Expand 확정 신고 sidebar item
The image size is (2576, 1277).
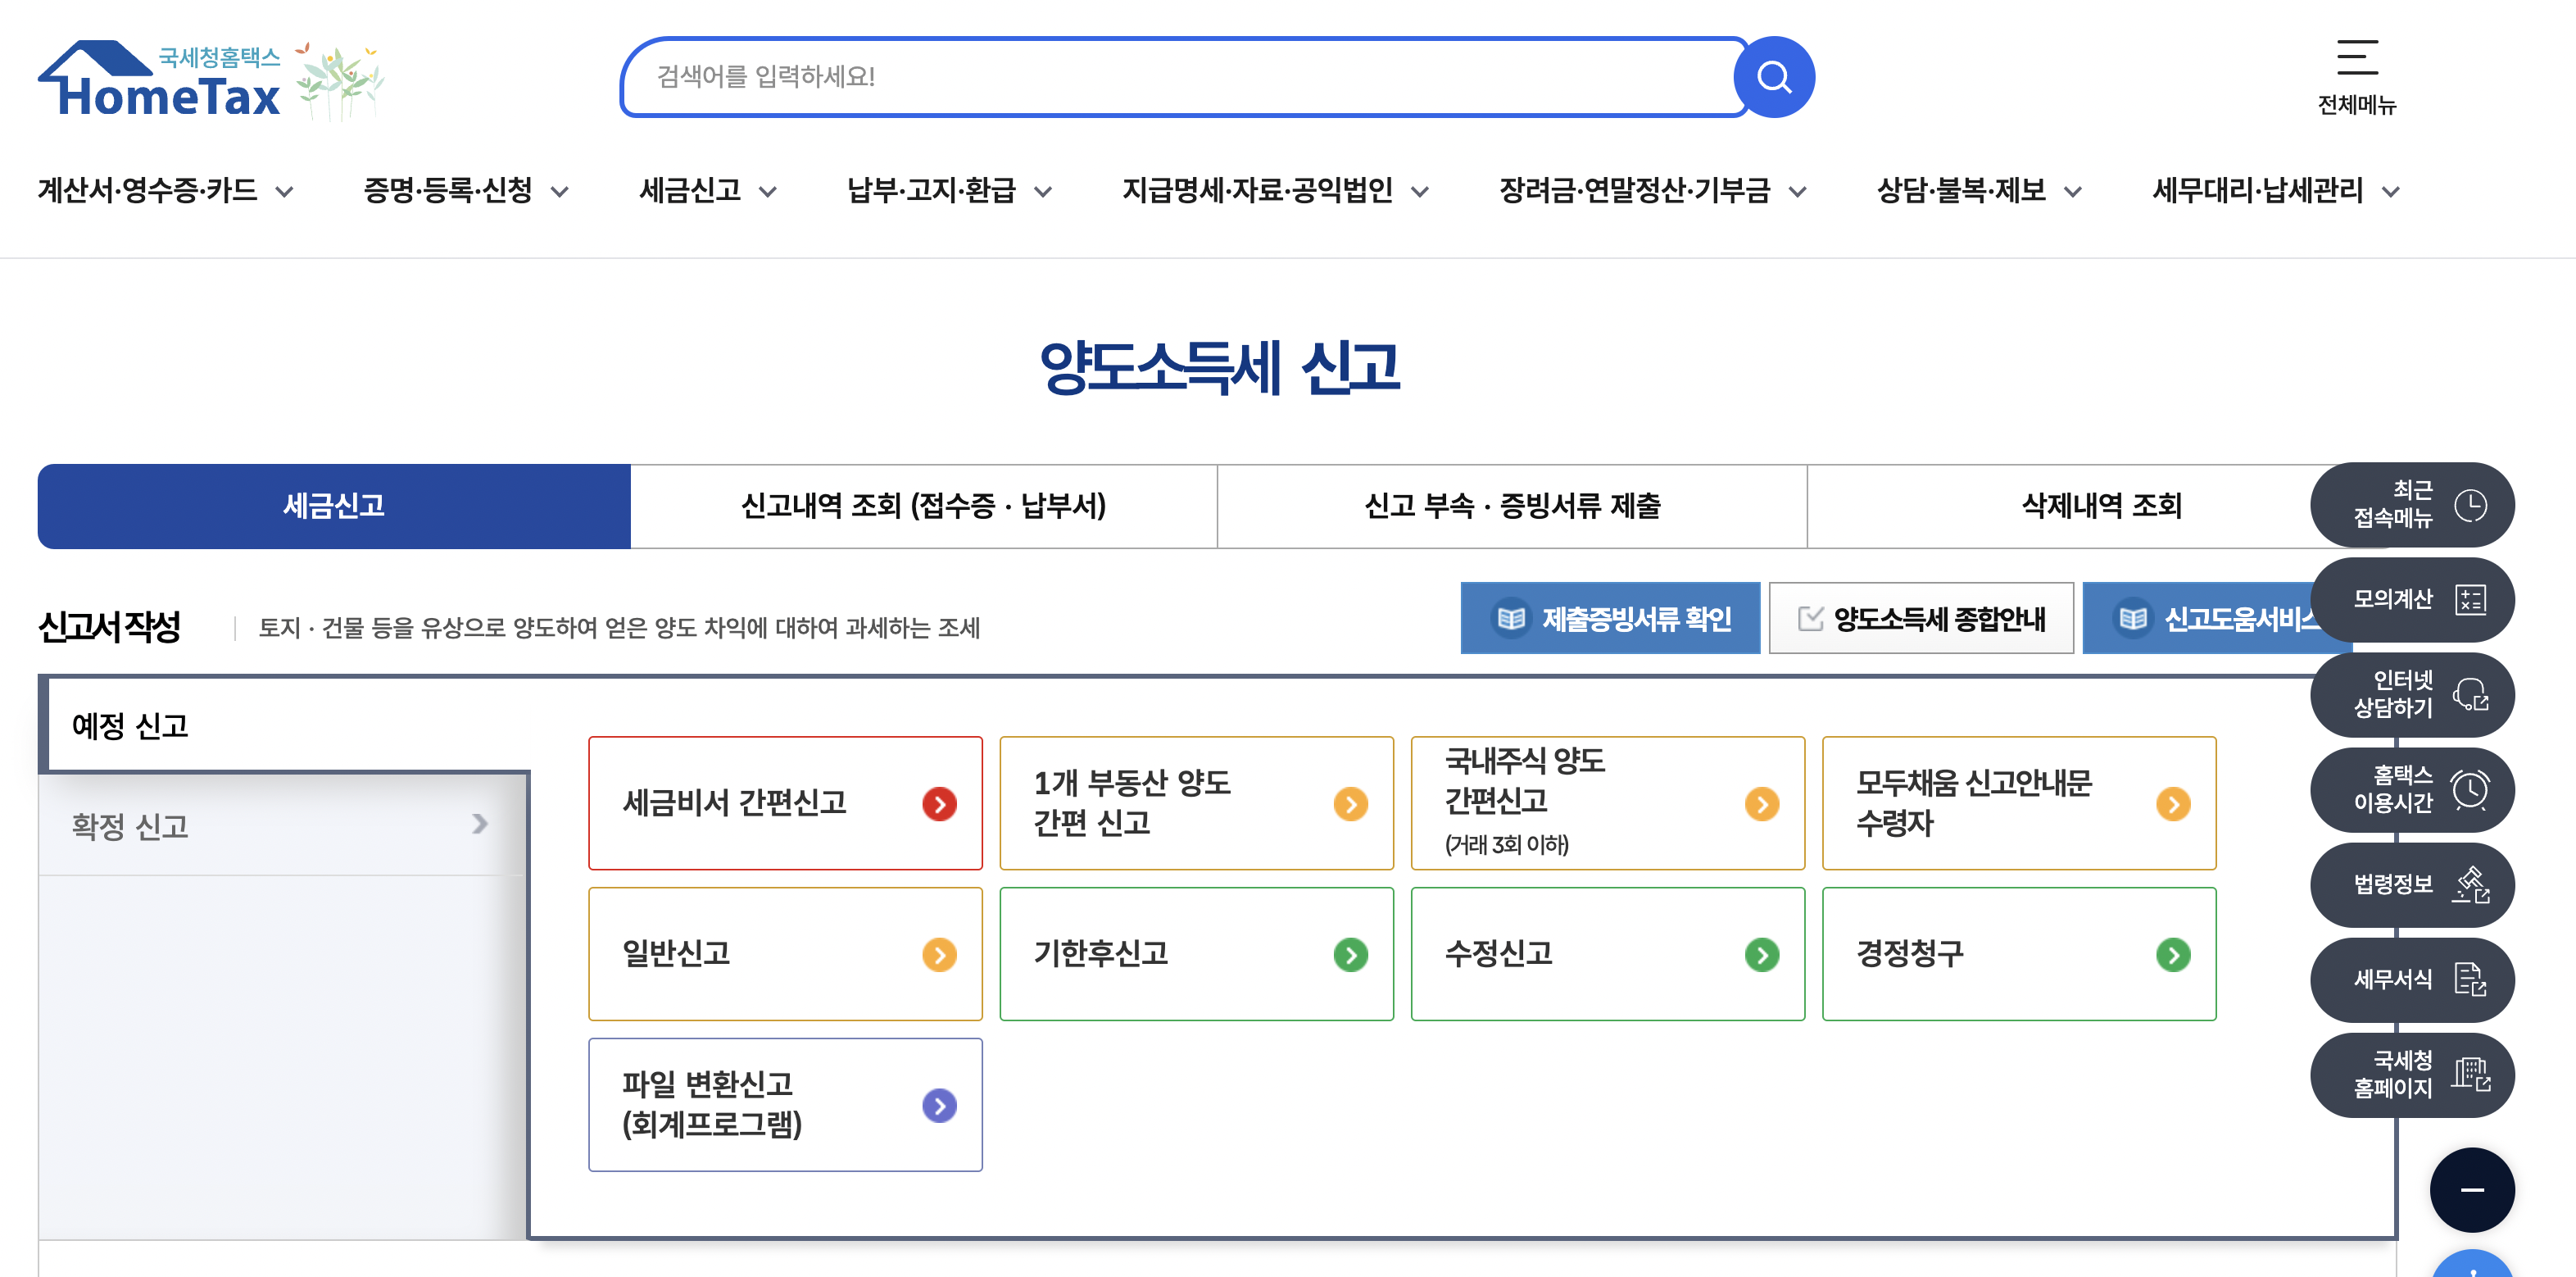pyautogui.click(x=280, y=826)
